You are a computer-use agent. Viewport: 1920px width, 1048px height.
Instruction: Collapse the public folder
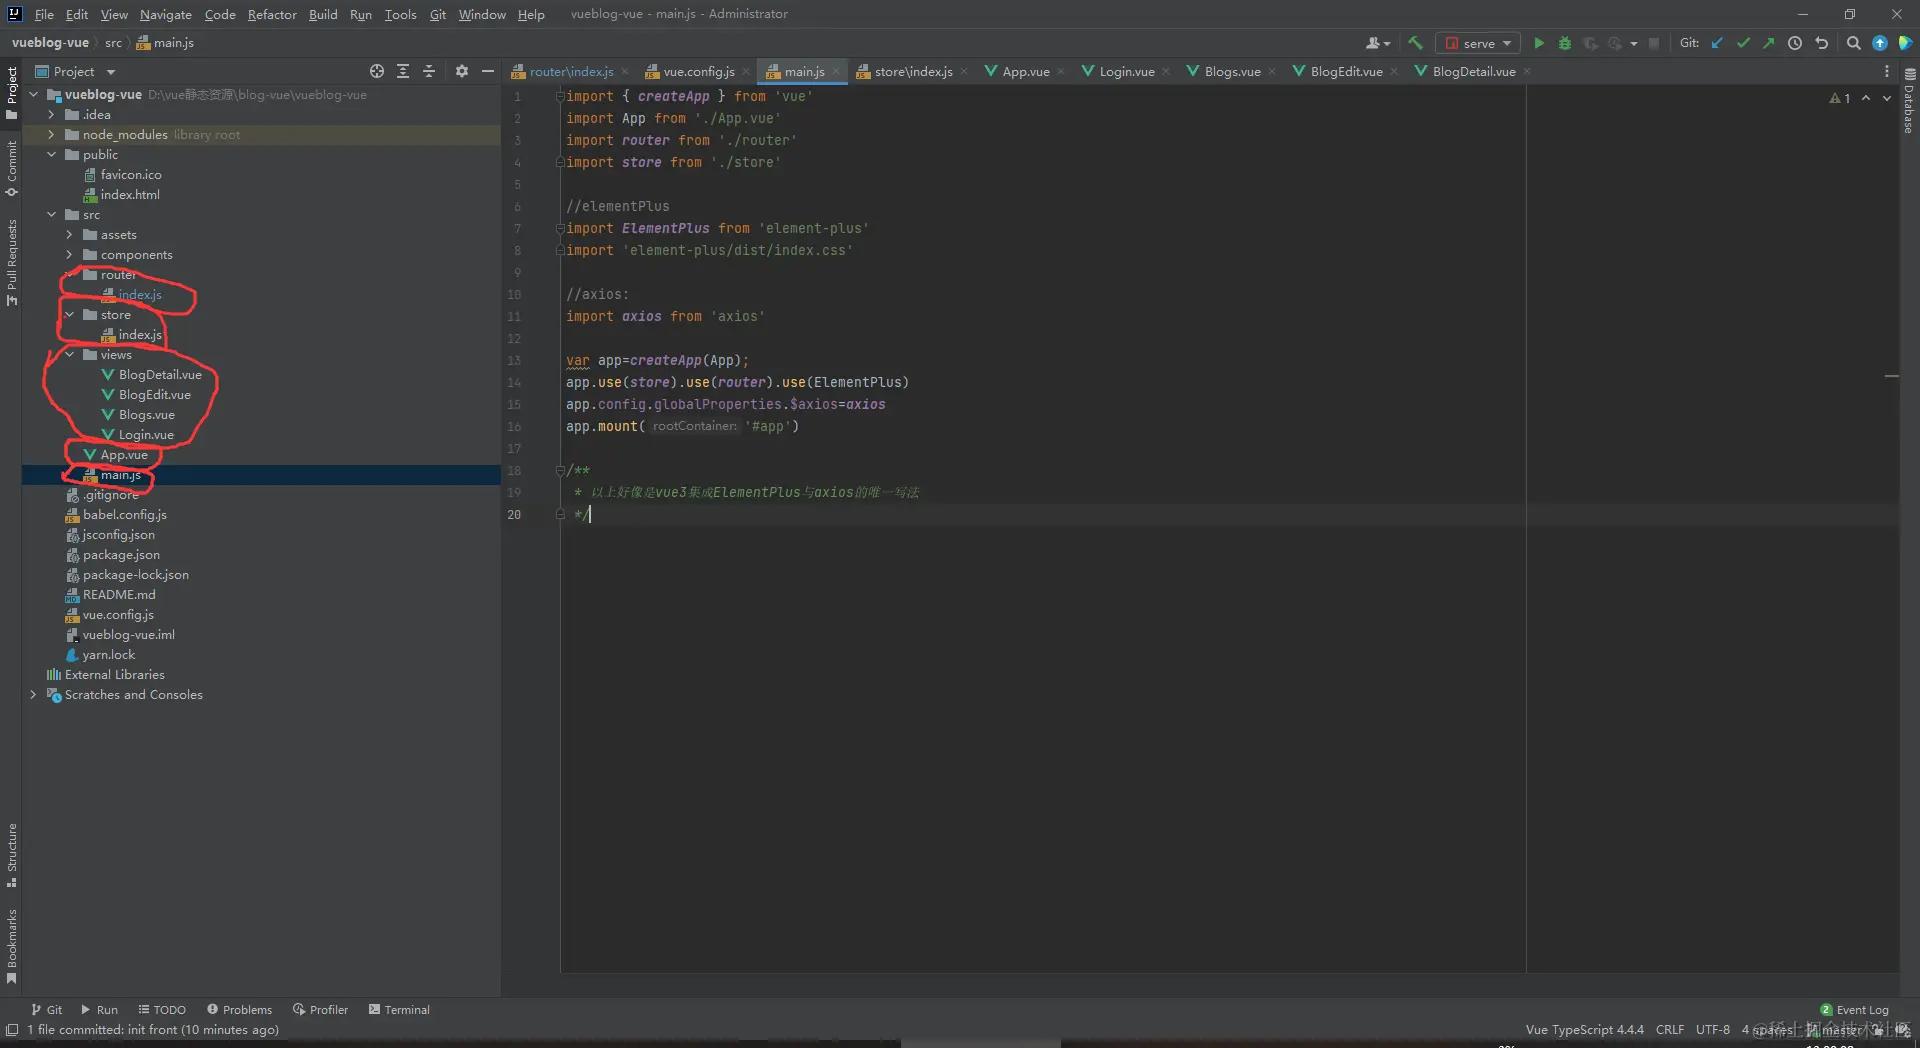[x=52, y=155]
